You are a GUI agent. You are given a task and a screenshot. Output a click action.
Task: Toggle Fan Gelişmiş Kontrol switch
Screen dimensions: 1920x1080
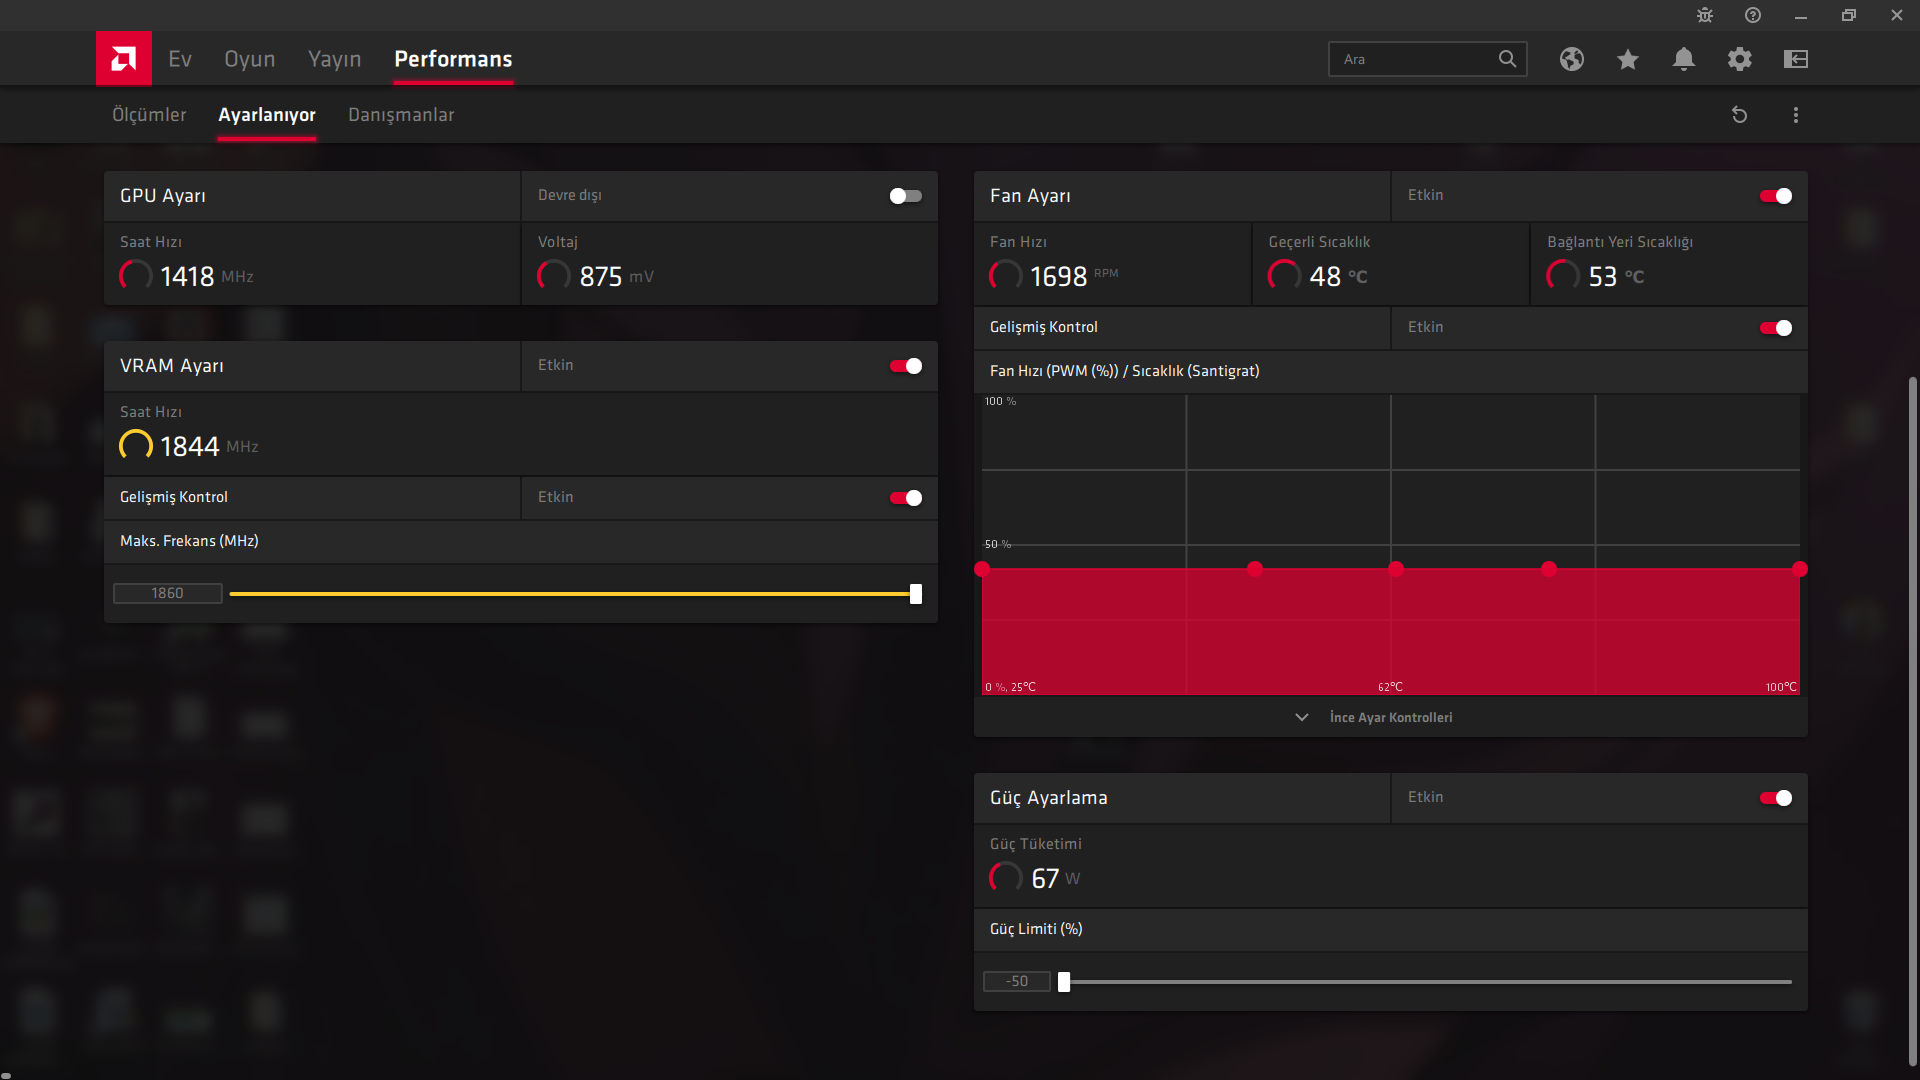1776,328
